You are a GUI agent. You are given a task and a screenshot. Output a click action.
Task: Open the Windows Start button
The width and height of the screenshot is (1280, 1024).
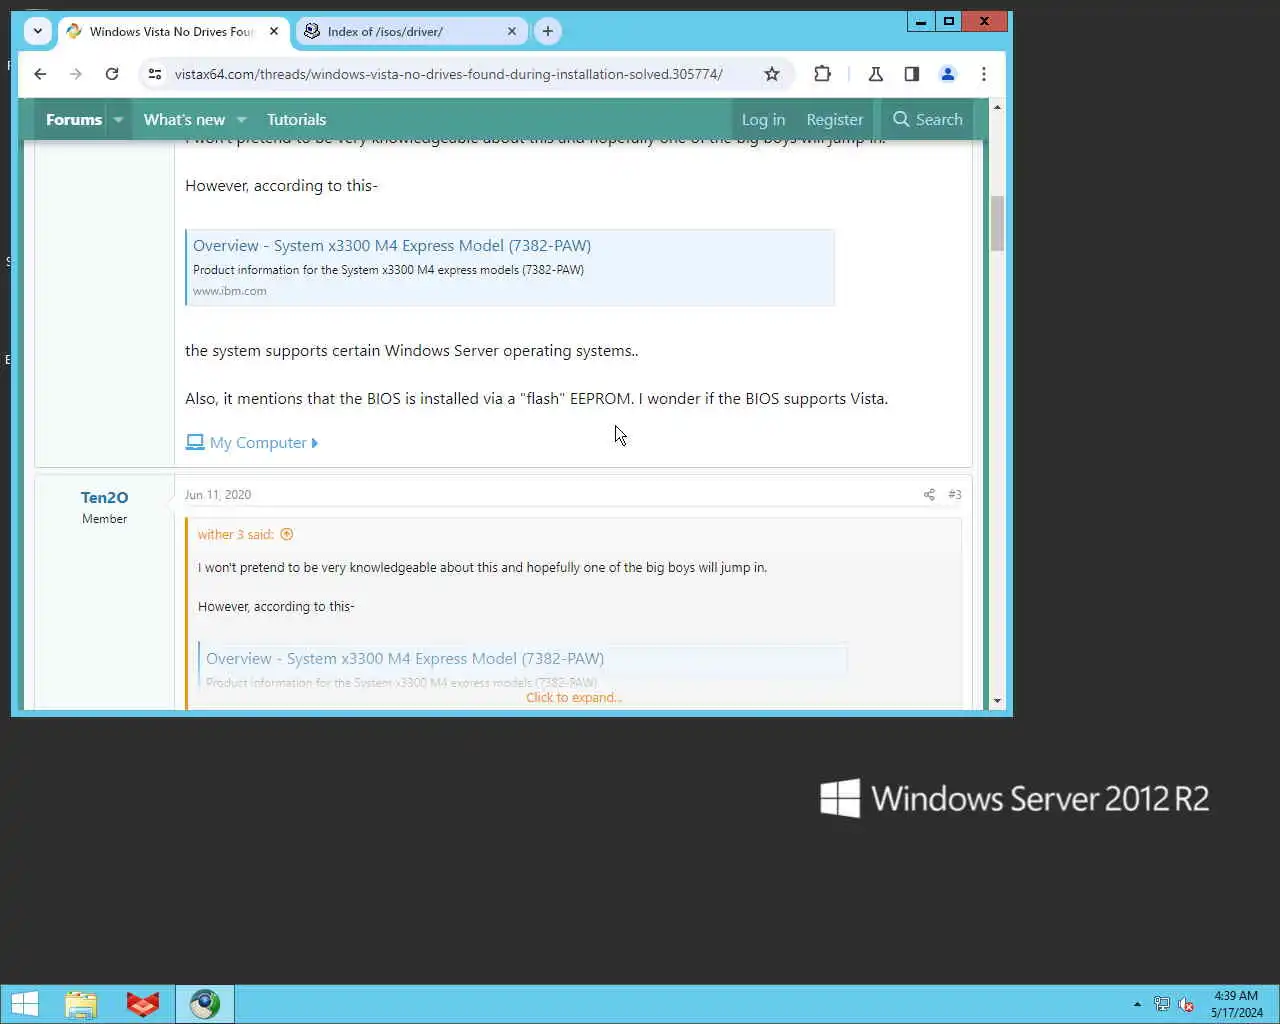click(x=24, y=1004)
